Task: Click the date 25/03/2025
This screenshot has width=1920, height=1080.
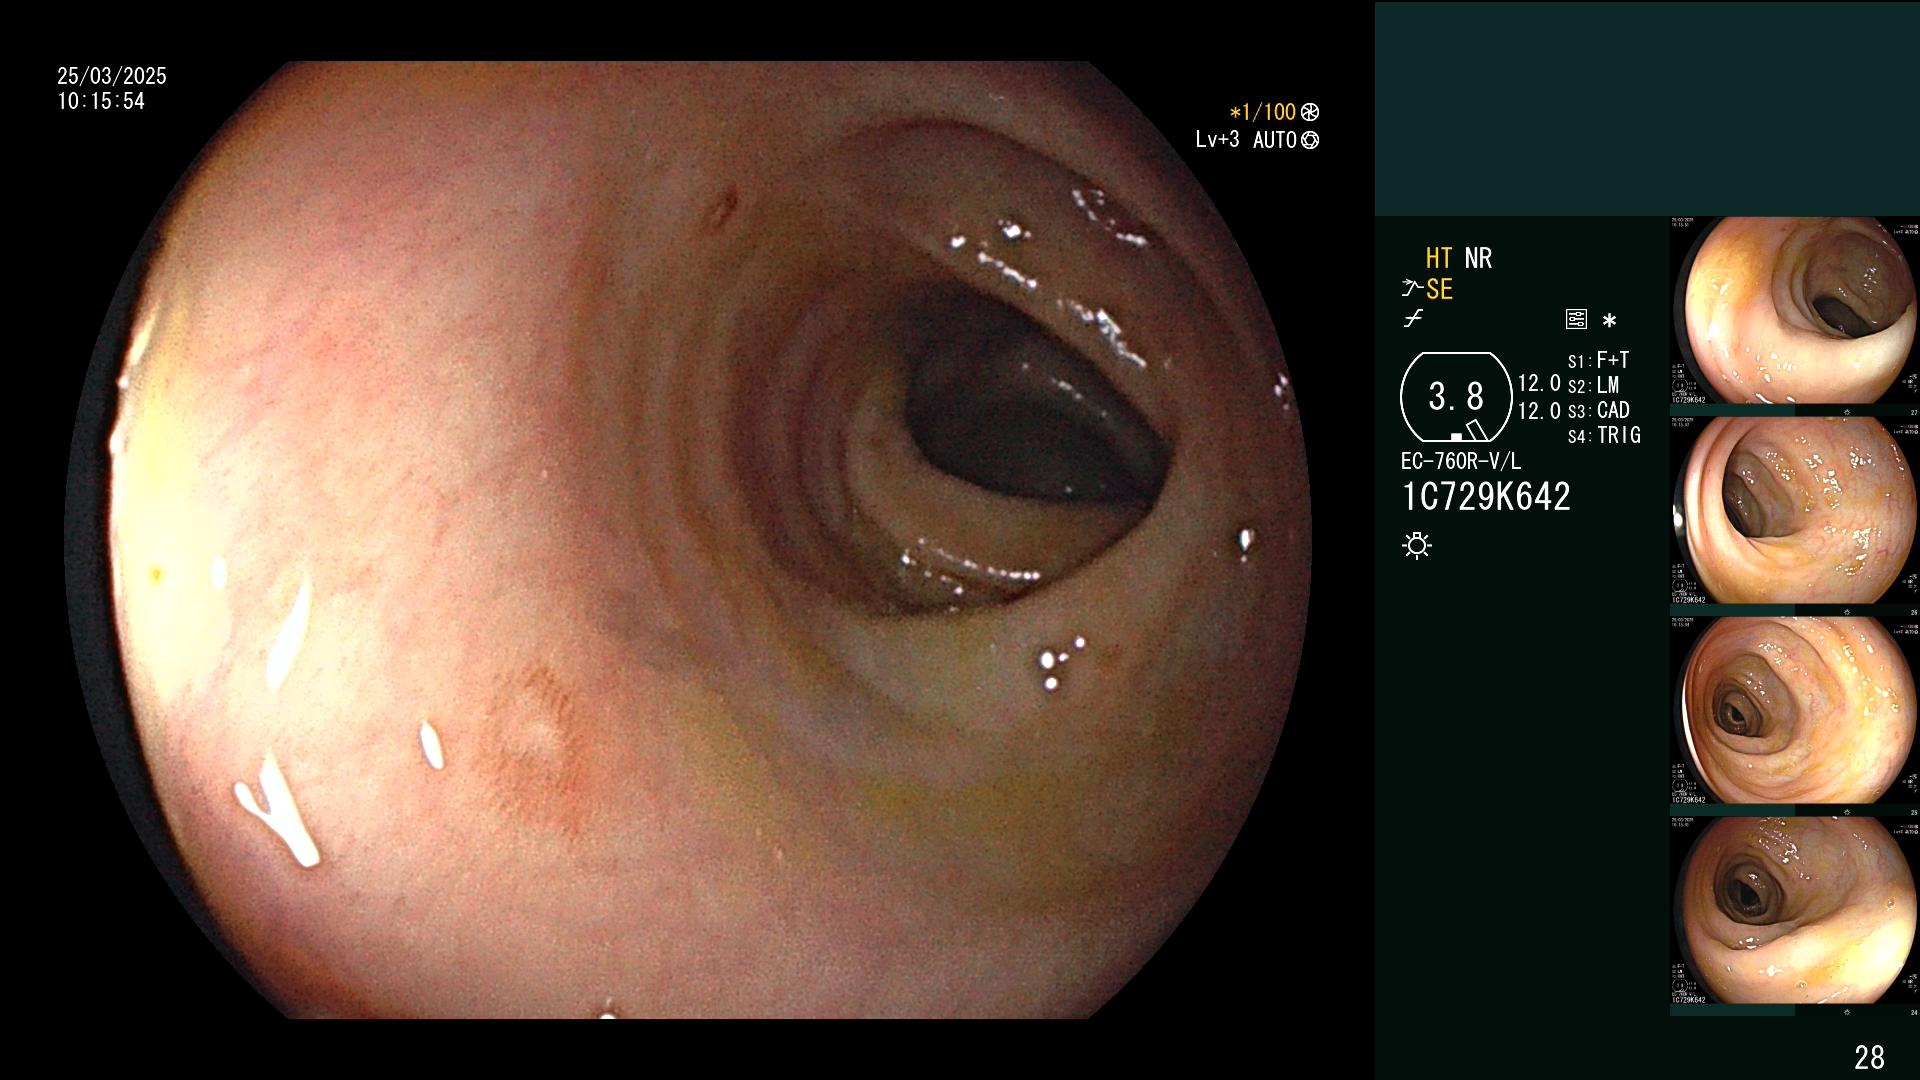Action: 112,76
